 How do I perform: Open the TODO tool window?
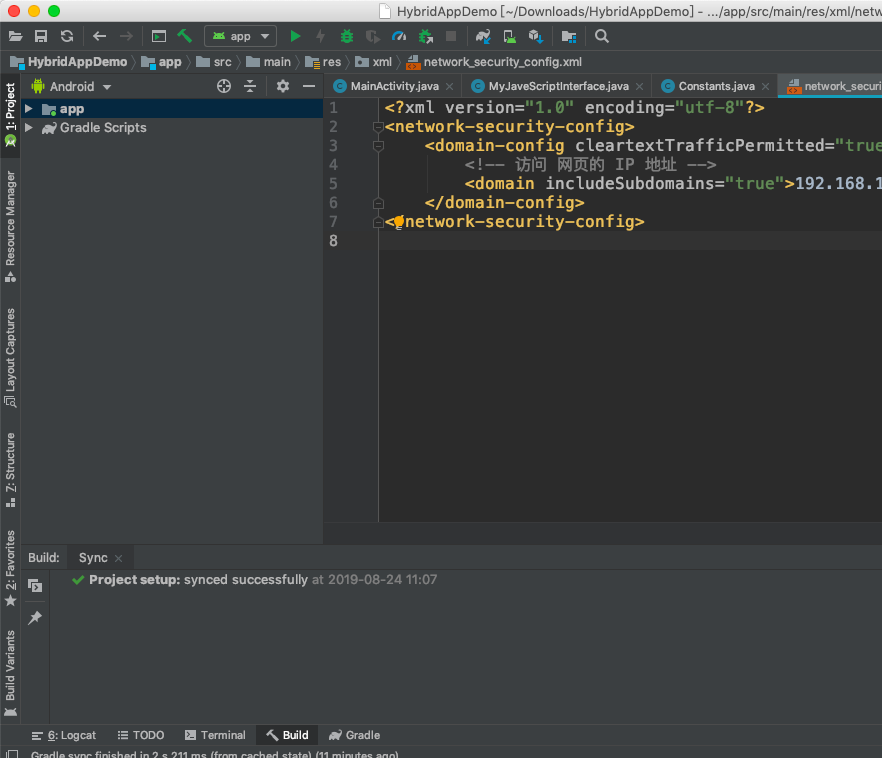[141, 735]
